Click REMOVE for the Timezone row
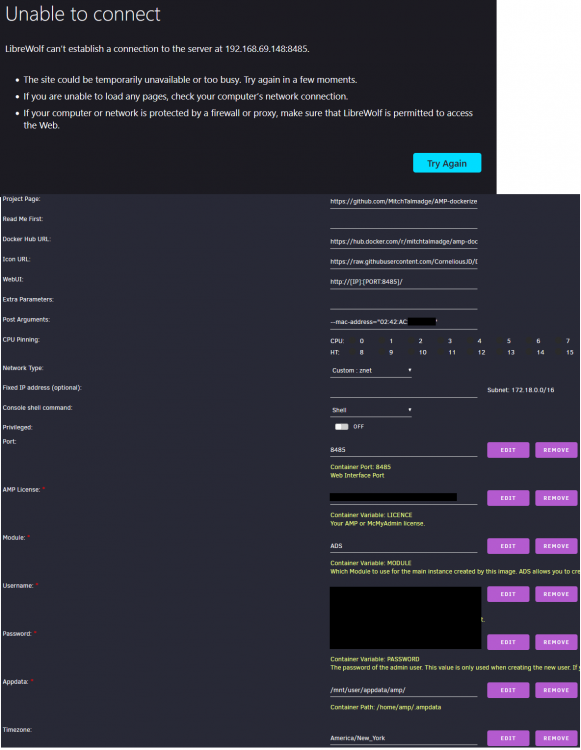The height and width of the screenshot is (750, 581). (x=556, y=738)
